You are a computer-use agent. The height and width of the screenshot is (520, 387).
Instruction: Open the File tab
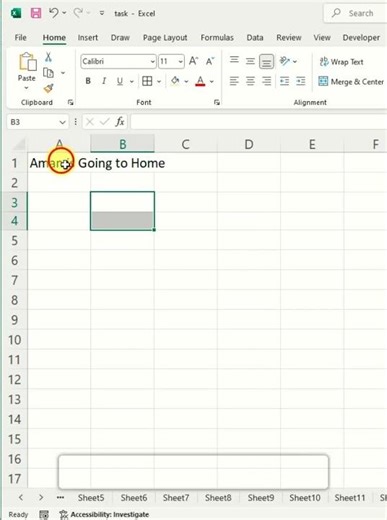(20, 37)
